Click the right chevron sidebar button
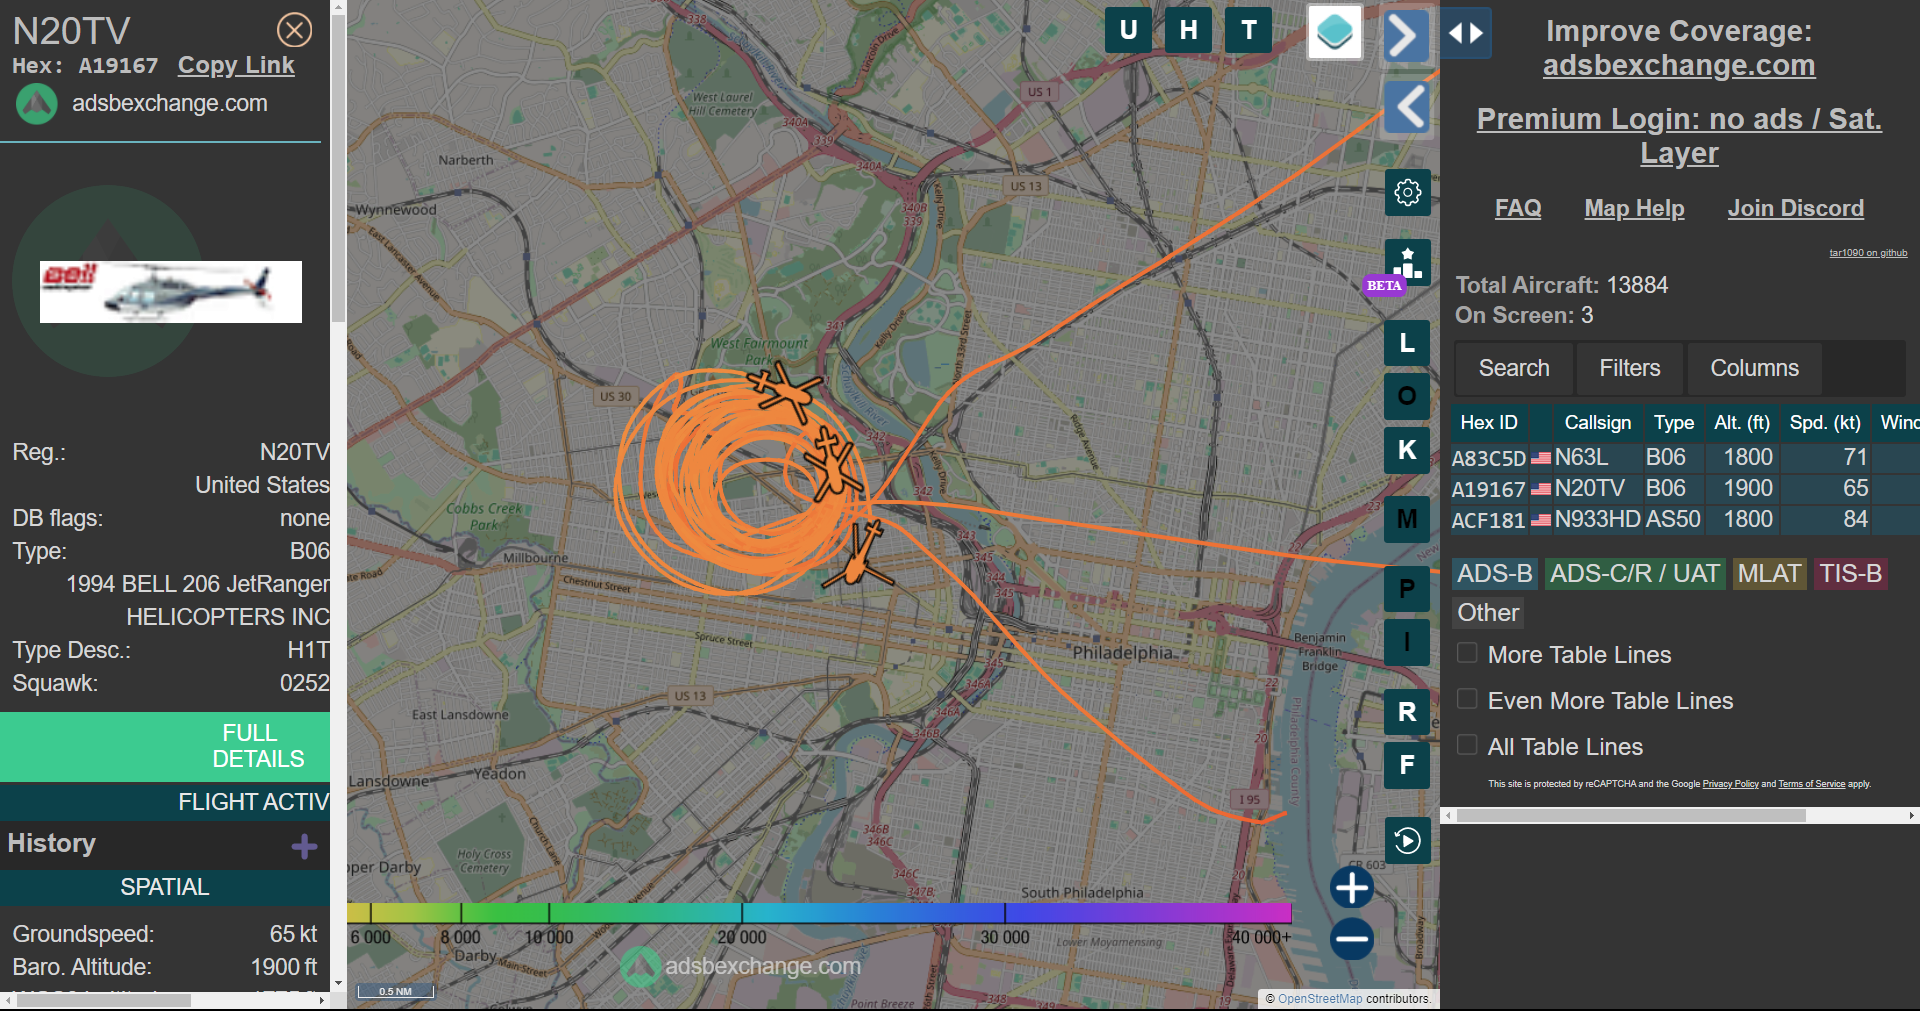This screenshot has height=1011, width=1920. [x=1405, y=36]
